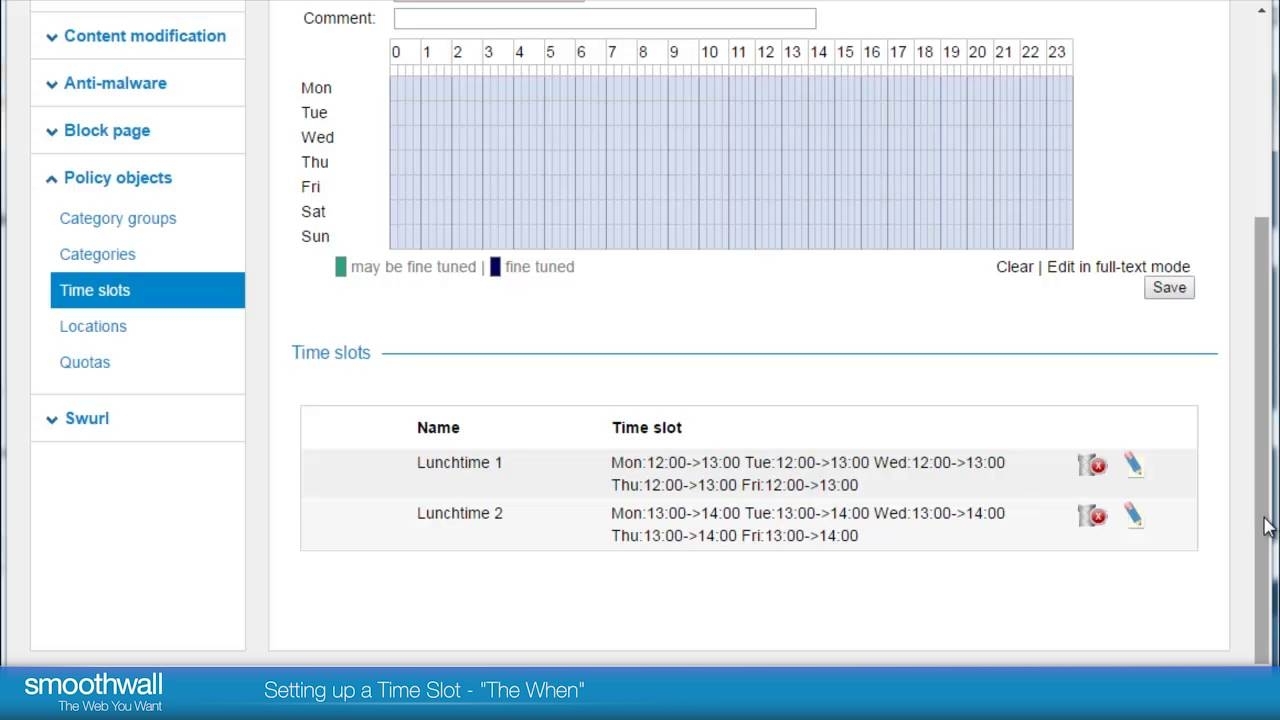Click Lunchtime 1 schedule text Mon:12:00->13:00
The width and height of the screenshot is (1280, 720).
[676, 463]
